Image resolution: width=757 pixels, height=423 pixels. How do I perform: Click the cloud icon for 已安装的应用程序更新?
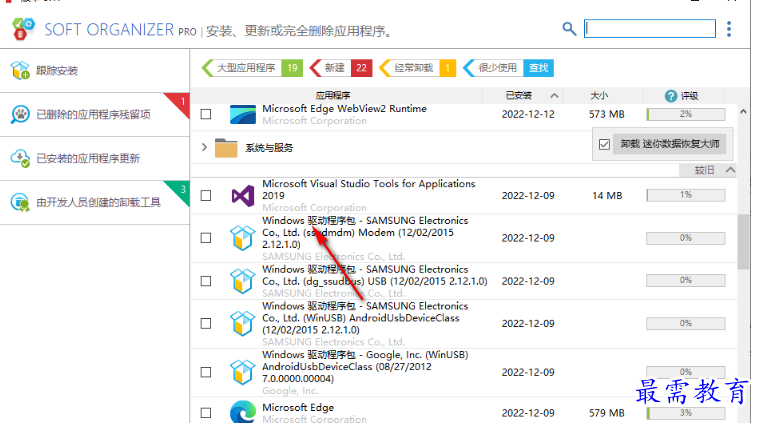(x=20, y=158)
